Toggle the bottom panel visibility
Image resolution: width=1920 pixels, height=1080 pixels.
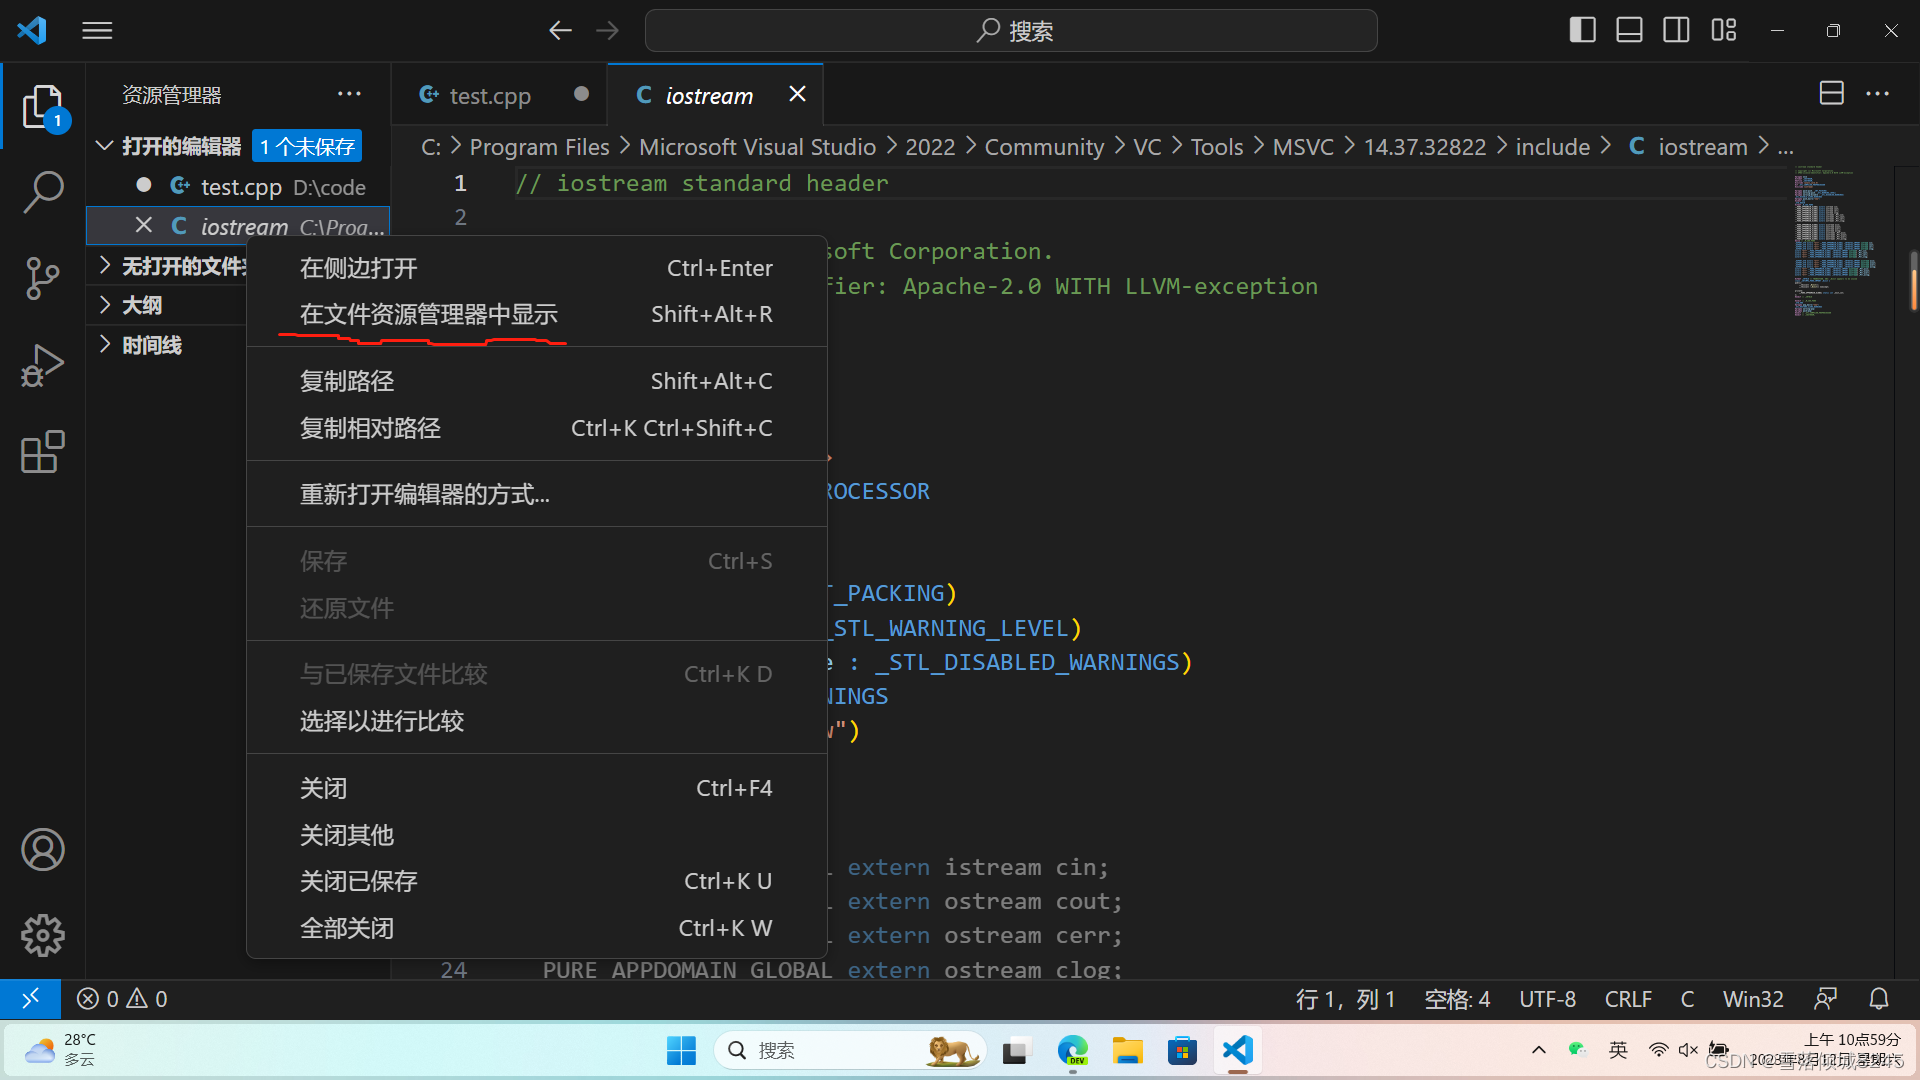tap(1629, 30)
